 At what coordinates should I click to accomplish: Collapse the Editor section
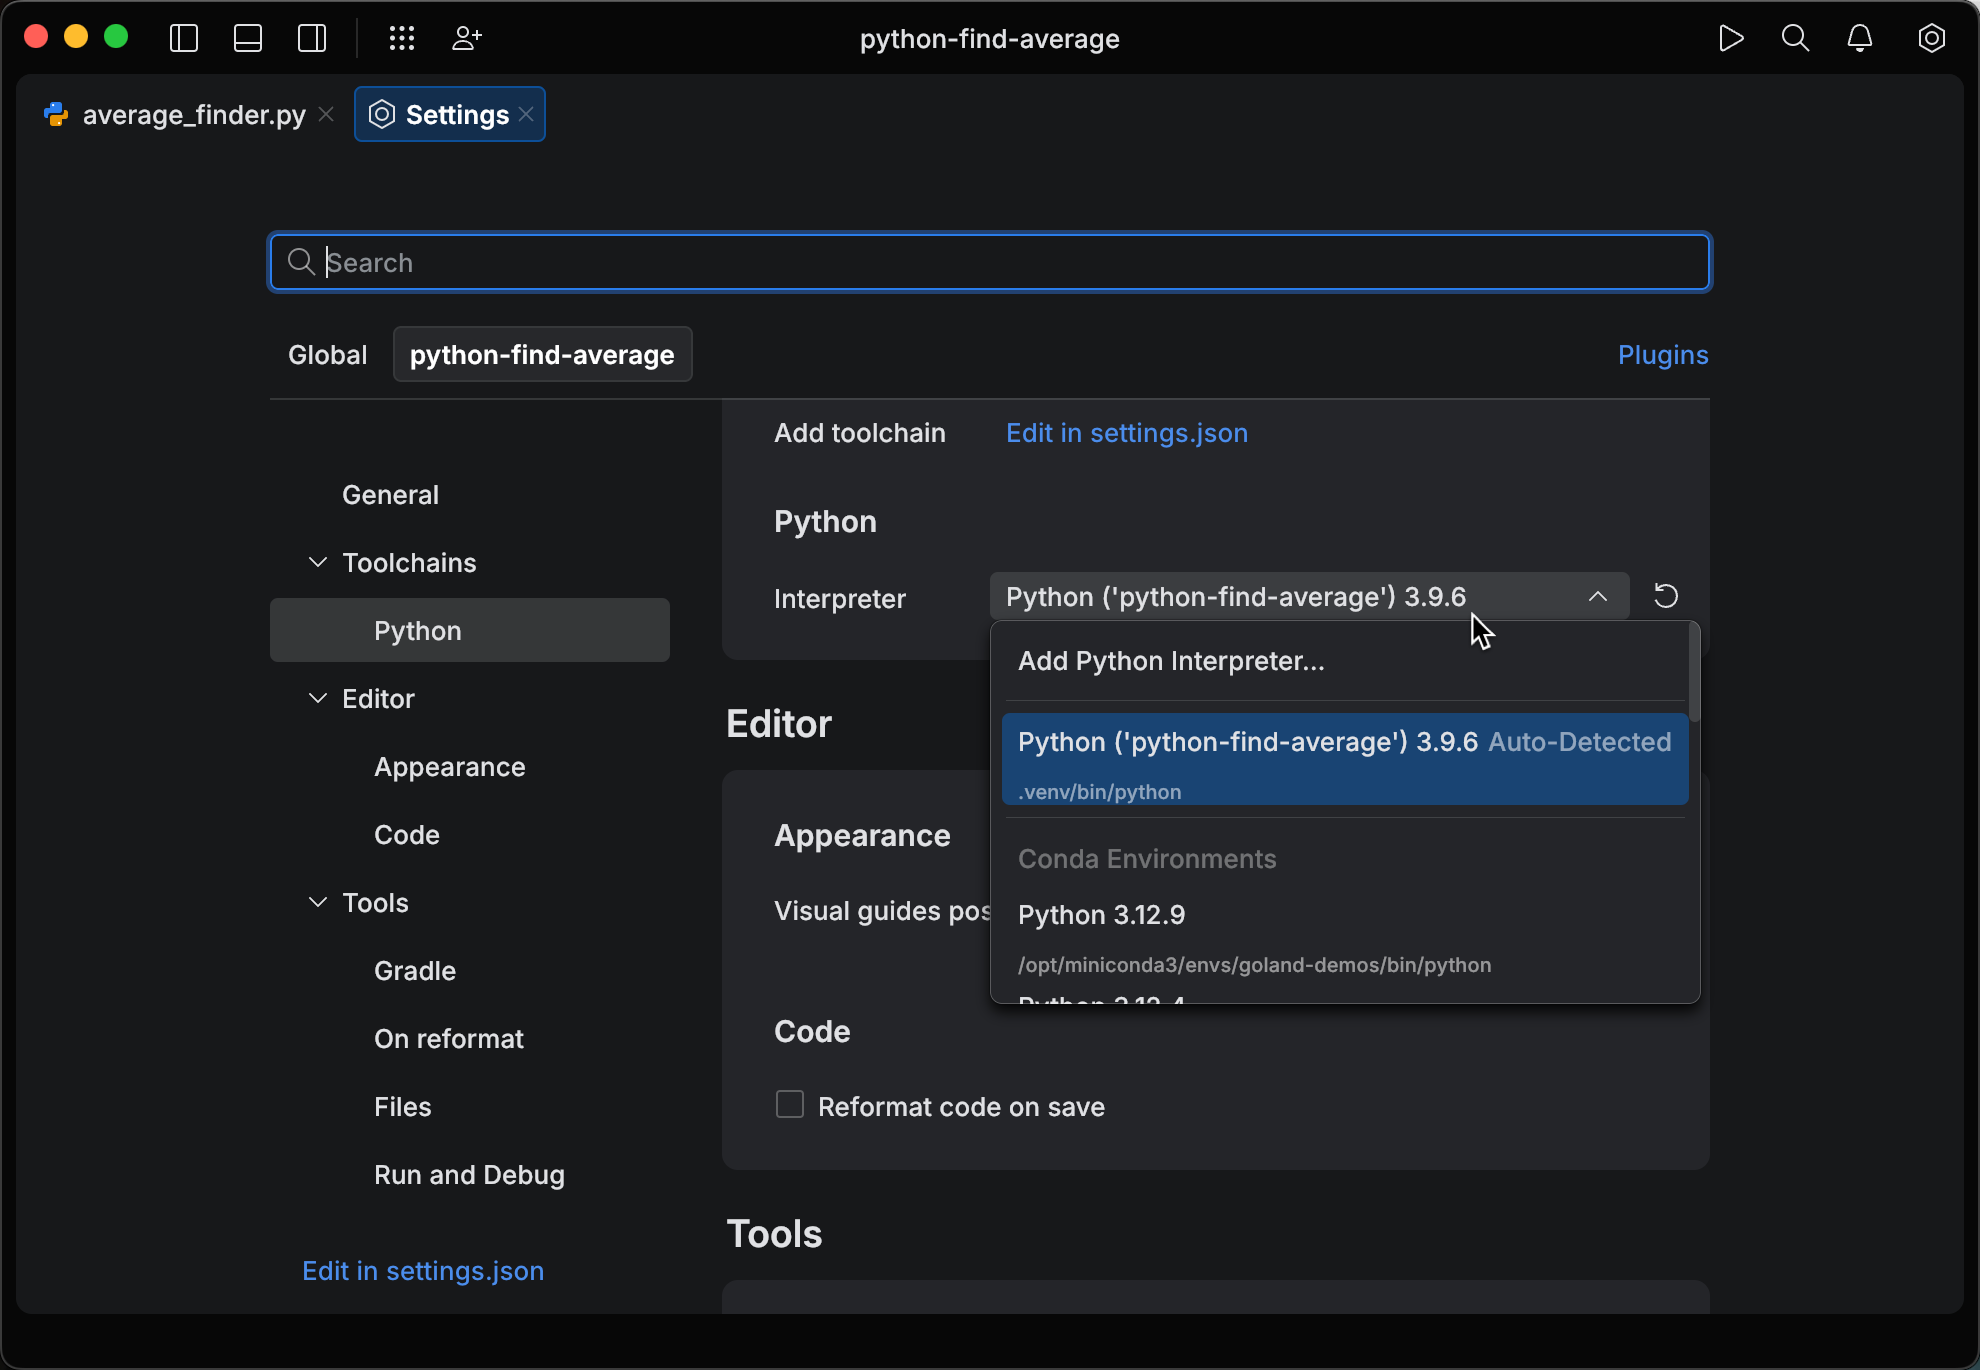point(317,698)
